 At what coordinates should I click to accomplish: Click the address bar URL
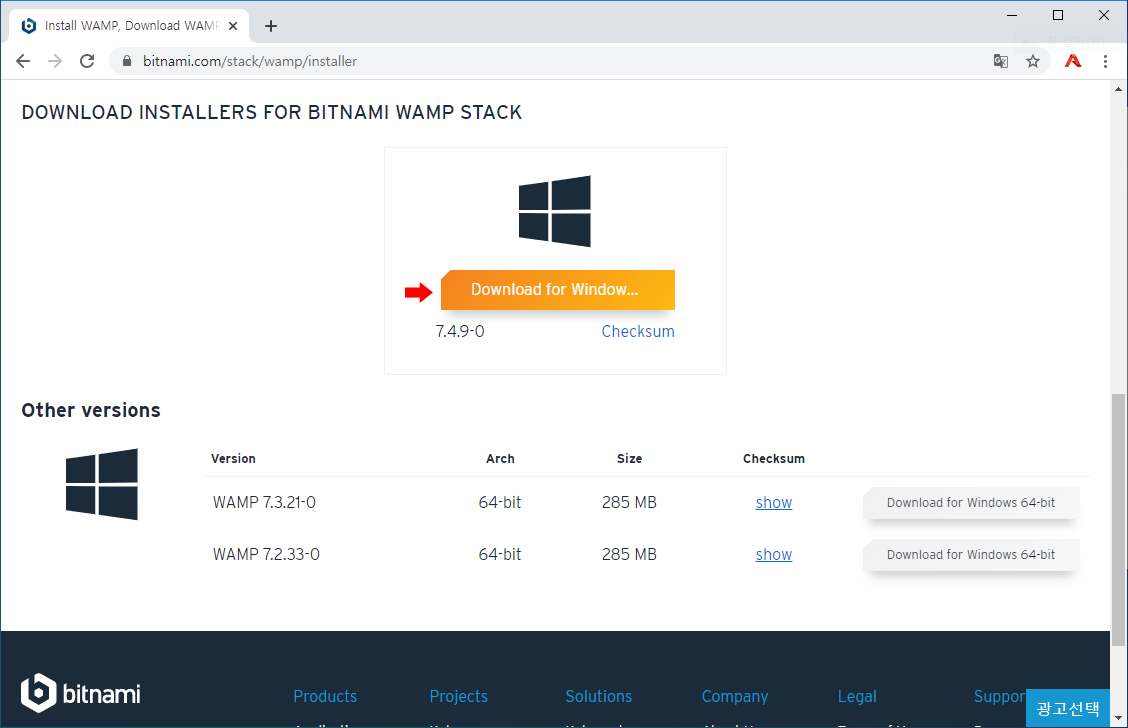tap(250, 61)
